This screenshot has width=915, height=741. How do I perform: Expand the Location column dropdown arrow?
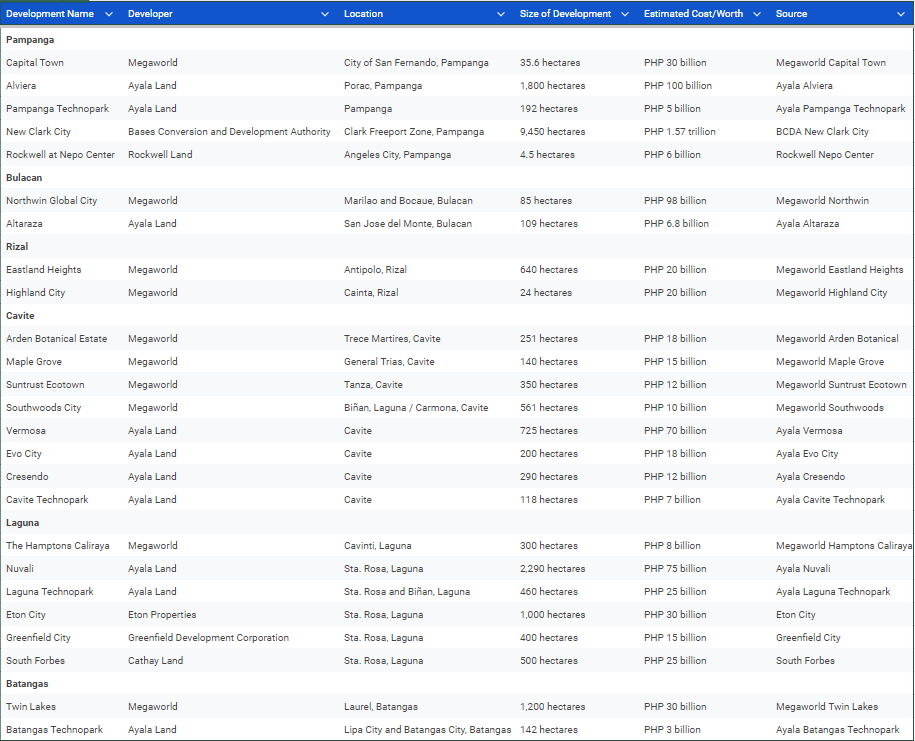pos(501,14)
